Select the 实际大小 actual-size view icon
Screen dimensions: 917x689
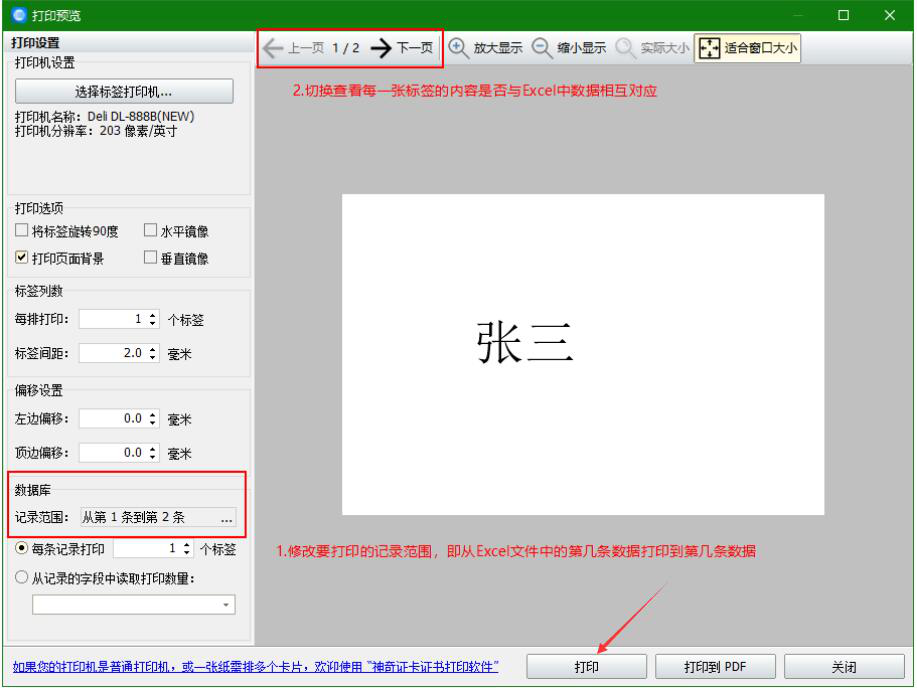point(621,46)
